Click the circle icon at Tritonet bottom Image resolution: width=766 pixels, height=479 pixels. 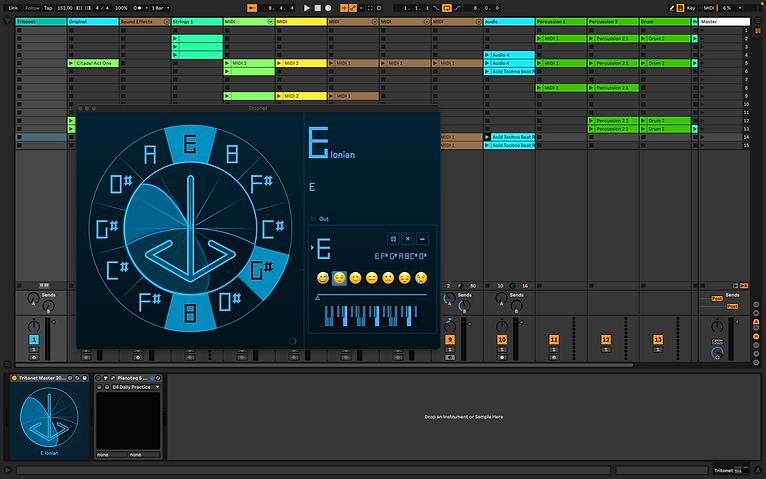coord(292,341)
